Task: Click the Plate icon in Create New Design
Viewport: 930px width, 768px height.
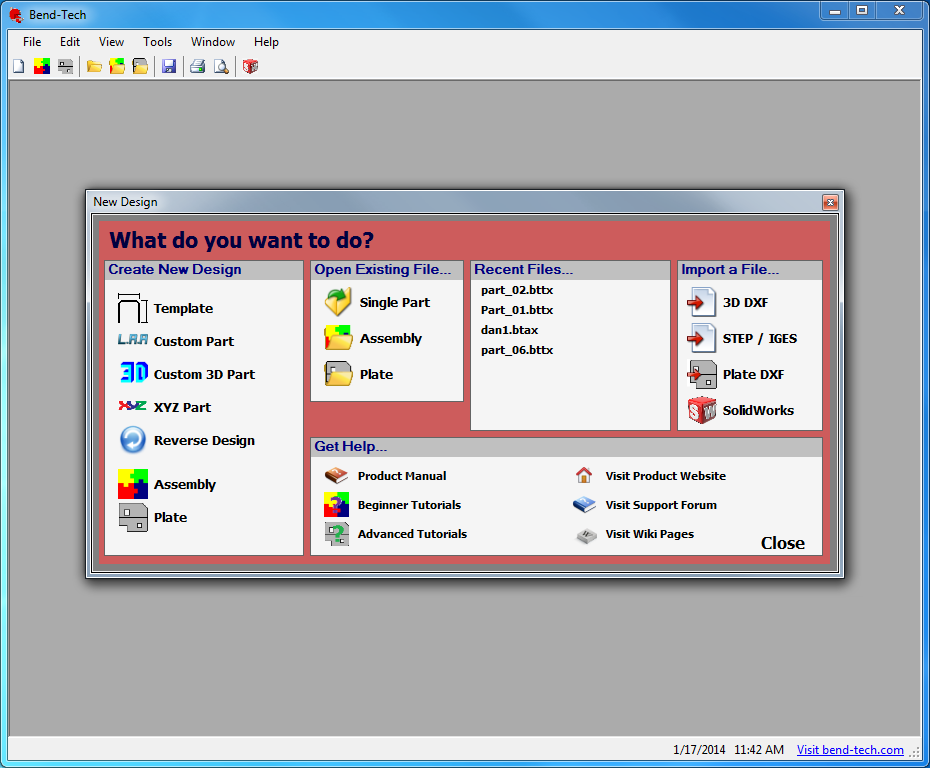Action: click(133, 518)
